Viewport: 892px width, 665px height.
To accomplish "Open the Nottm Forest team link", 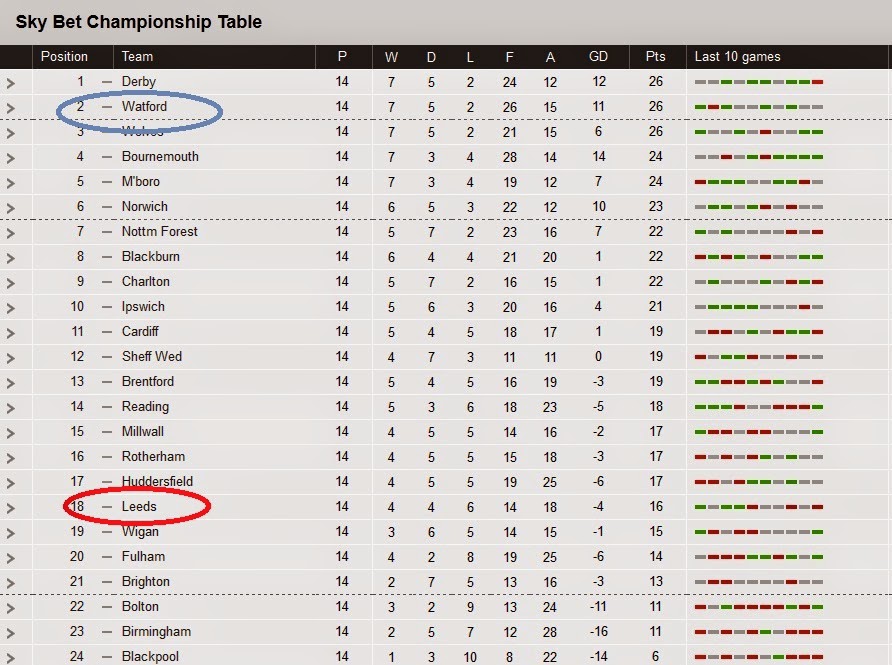I will pos(159,232).
